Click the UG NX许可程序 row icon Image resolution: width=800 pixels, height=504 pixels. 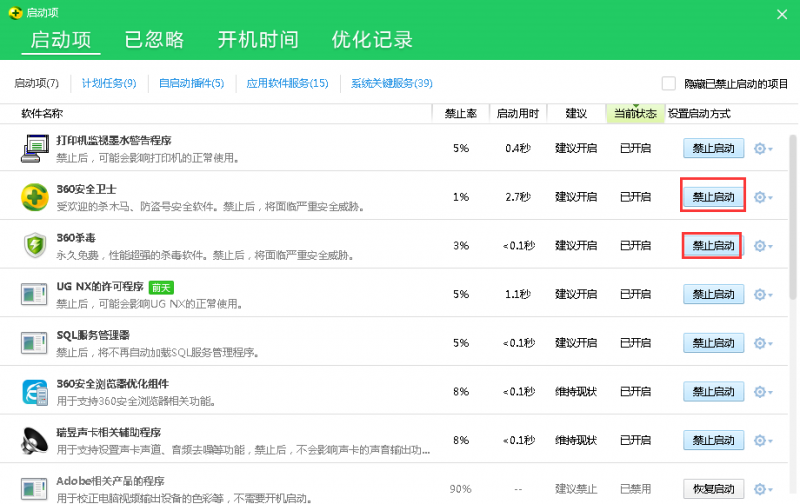34,294
